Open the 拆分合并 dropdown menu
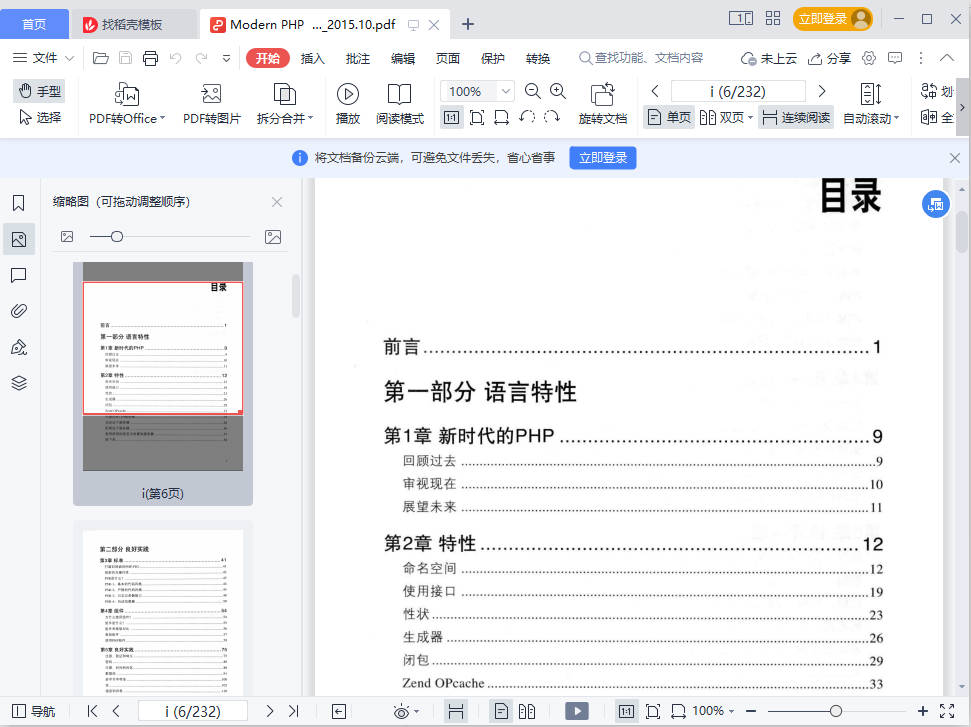The width and height of the screenshot is (971, 727). [310, 119]
